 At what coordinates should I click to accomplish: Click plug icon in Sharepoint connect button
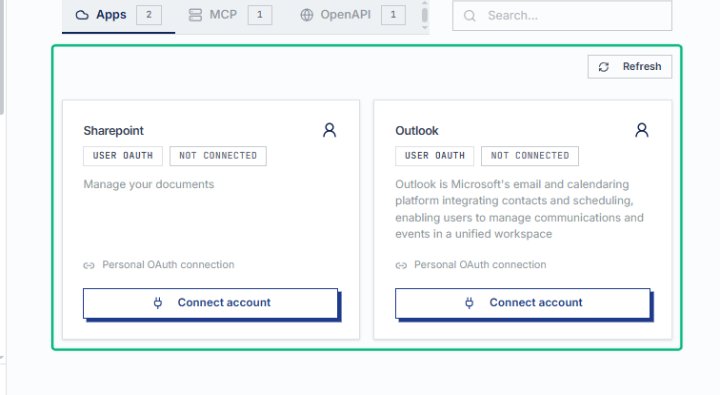point(158,303)
